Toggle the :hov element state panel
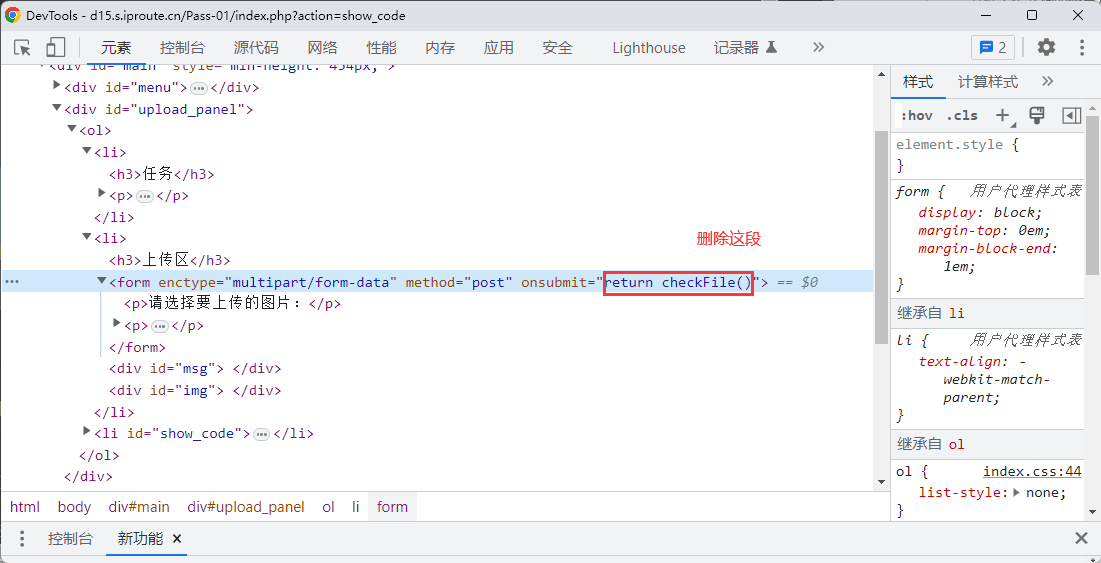The width and height of the screenshot is (1101, 563). point(916,115)
